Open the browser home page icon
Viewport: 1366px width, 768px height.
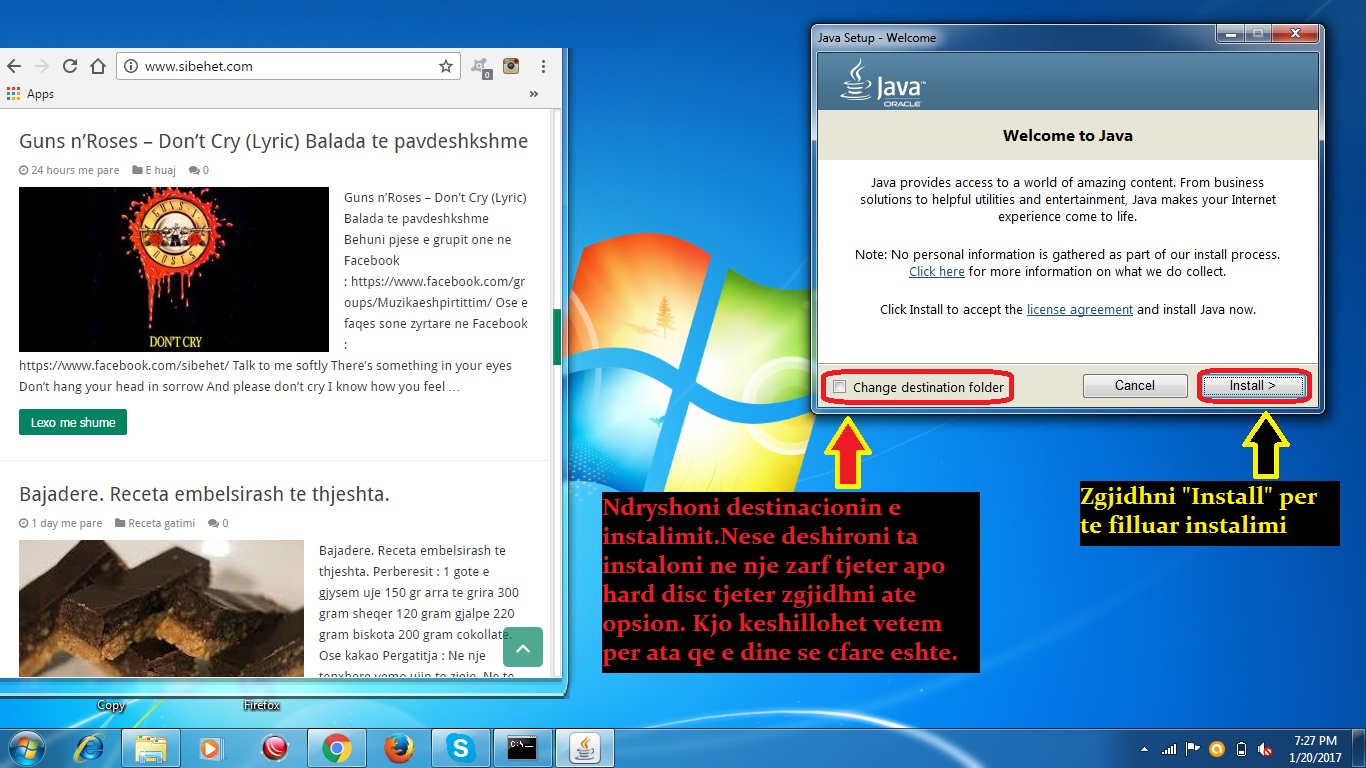pyautogui.click(x=97, y=66)
